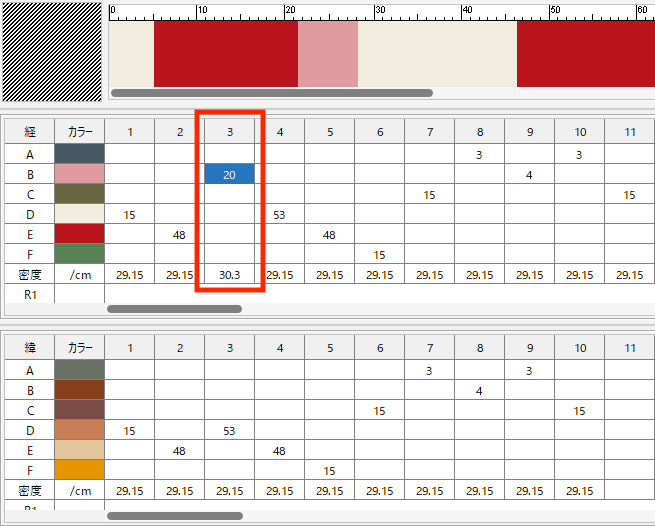
Task: Select weft table column header 5
Action: click(x=330, y=348)
